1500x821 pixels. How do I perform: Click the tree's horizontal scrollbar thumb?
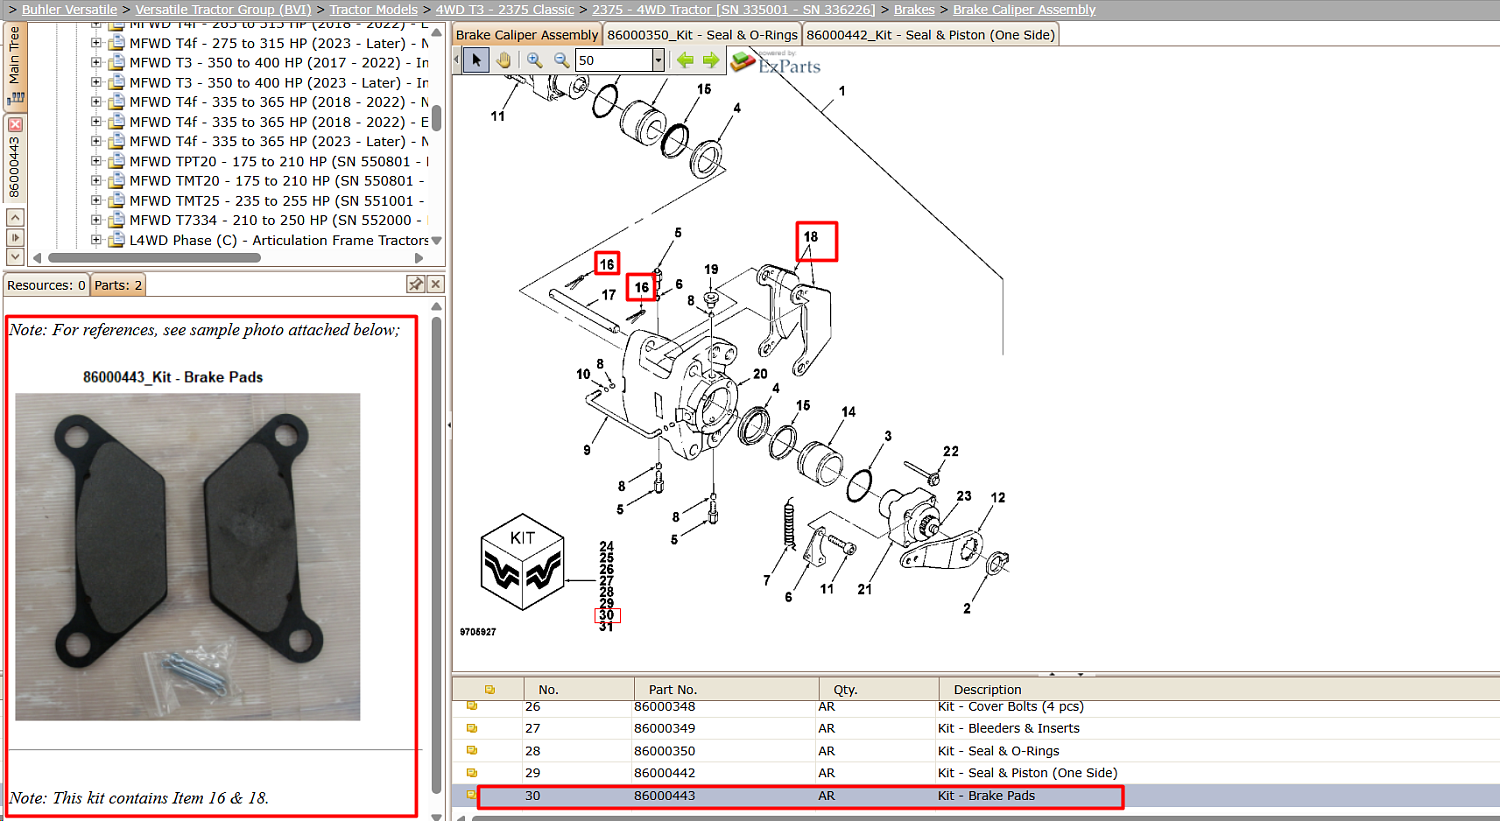click(x=153, y=257)
